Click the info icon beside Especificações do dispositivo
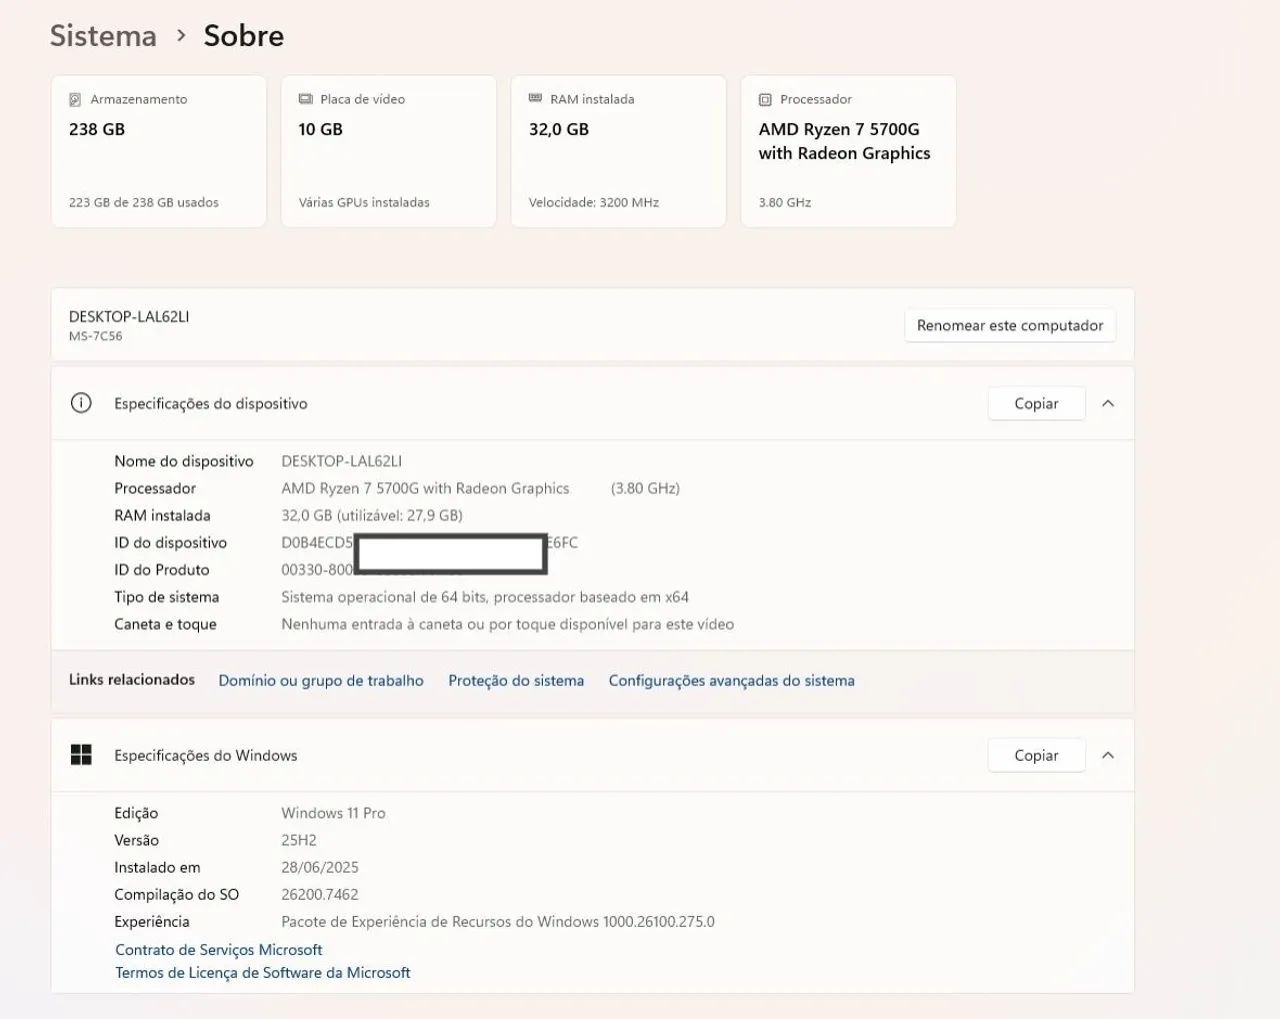This screenshot has width=1280, height=1019. click(x=81, y=403)
